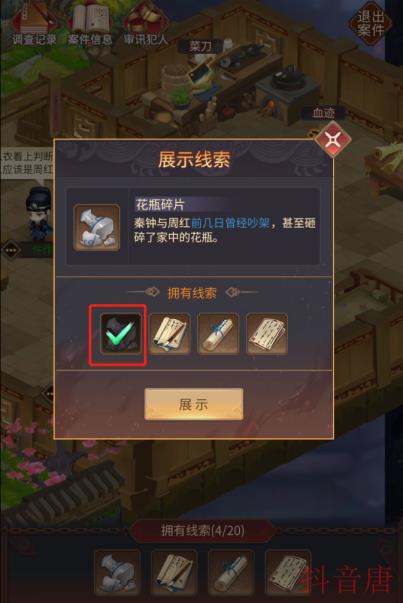This screenshot has width=403, height=603.
Task: Select the open scroll with brush clue in dialog
Action: point(170,334)
